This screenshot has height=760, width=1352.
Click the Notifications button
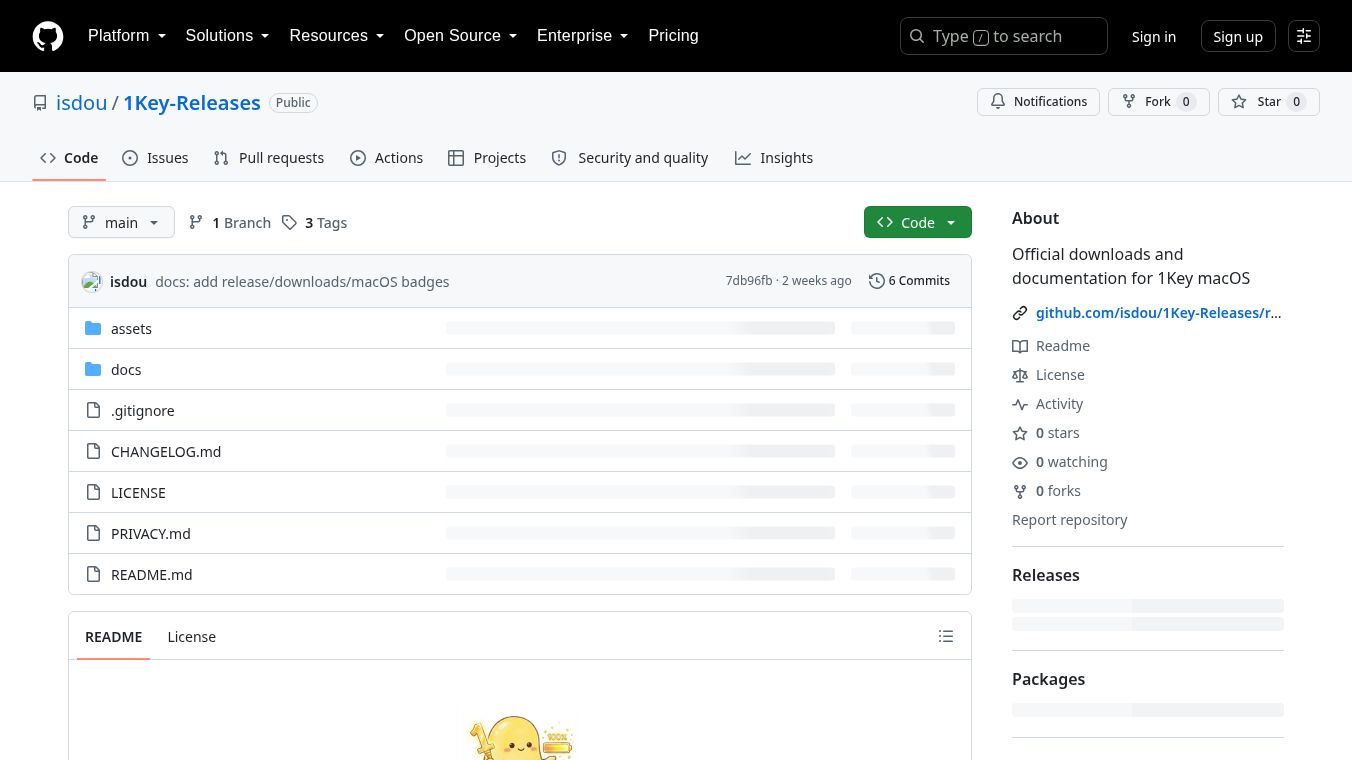(x=1039, y=102)
